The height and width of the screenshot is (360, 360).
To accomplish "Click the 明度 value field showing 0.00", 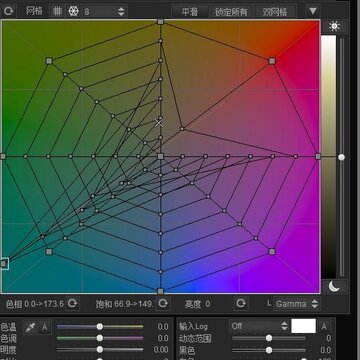I will [161, 350].
